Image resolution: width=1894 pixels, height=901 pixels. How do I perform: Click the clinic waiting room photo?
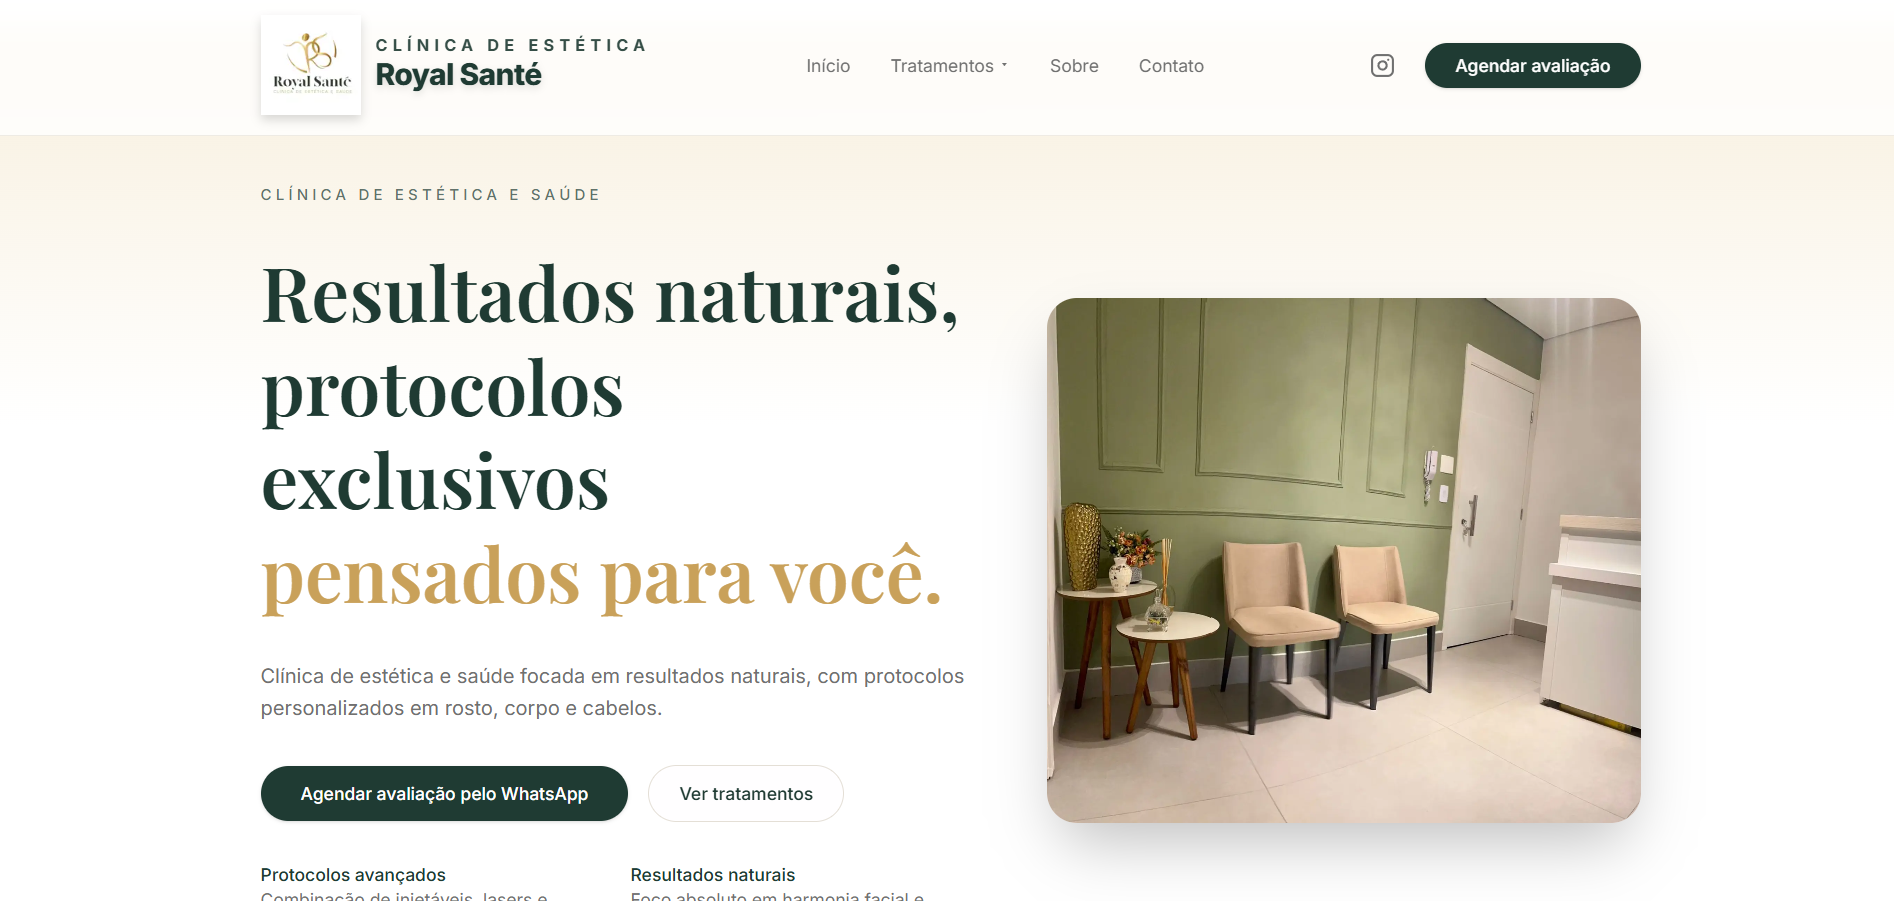click(x=1343, y=560)
